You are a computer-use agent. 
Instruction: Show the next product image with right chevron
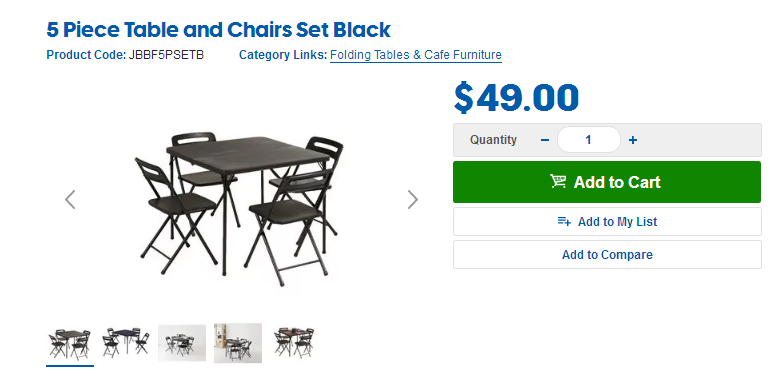point(413,199)
